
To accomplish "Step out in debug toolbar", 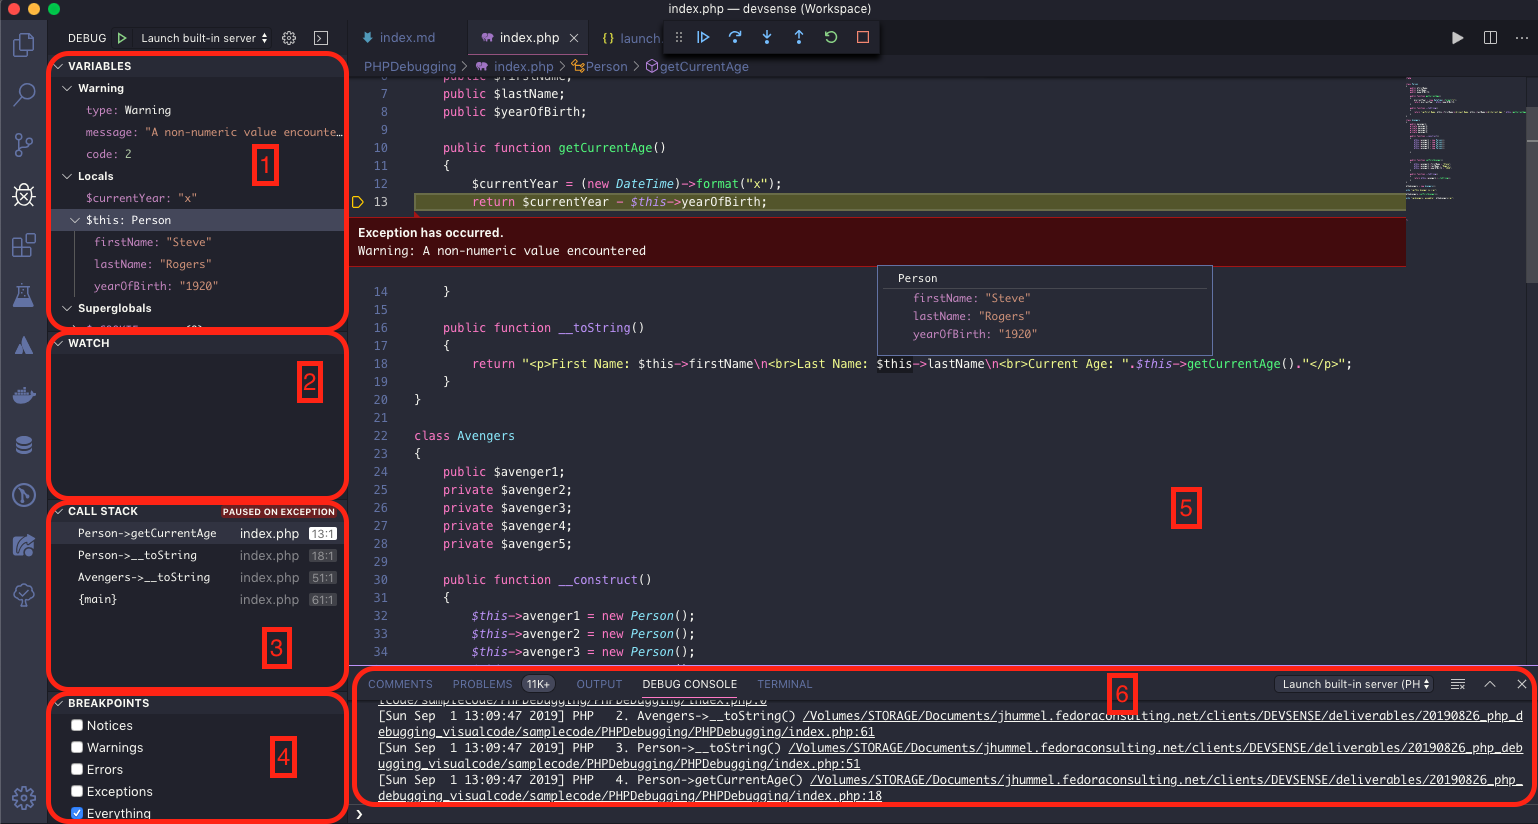I will point(799,37).
